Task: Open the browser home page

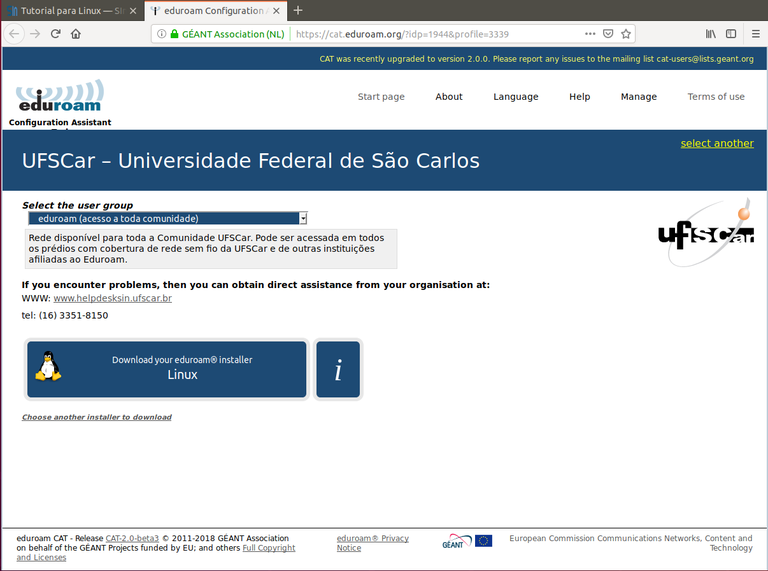Action: tap(76, 34)
